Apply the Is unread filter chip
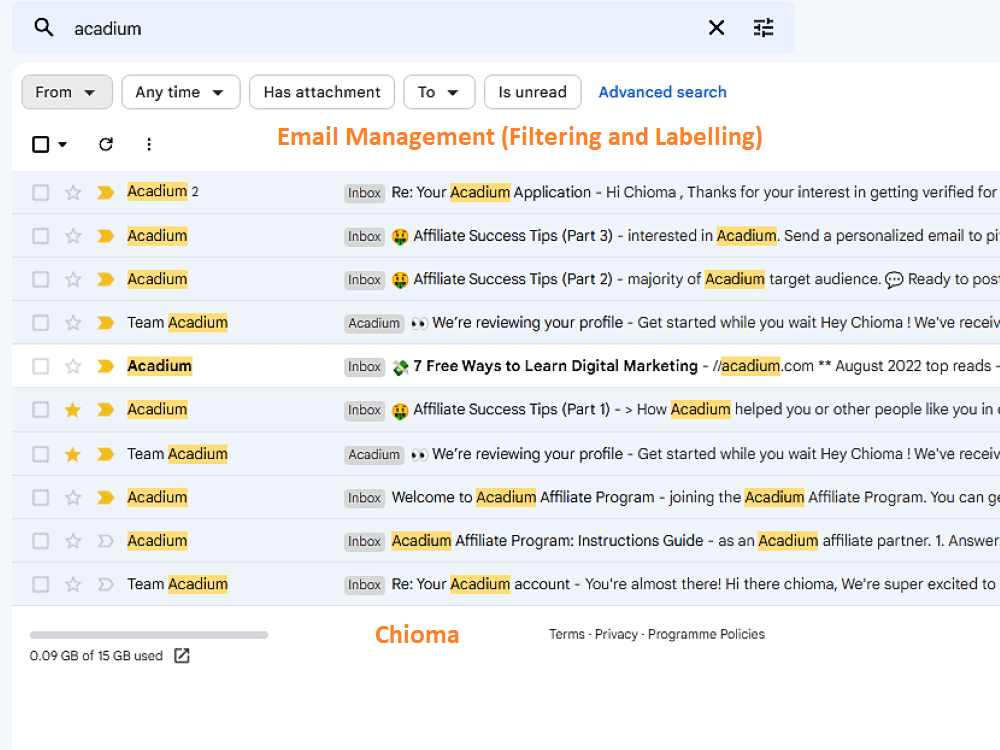 click(x=533, y=92)
